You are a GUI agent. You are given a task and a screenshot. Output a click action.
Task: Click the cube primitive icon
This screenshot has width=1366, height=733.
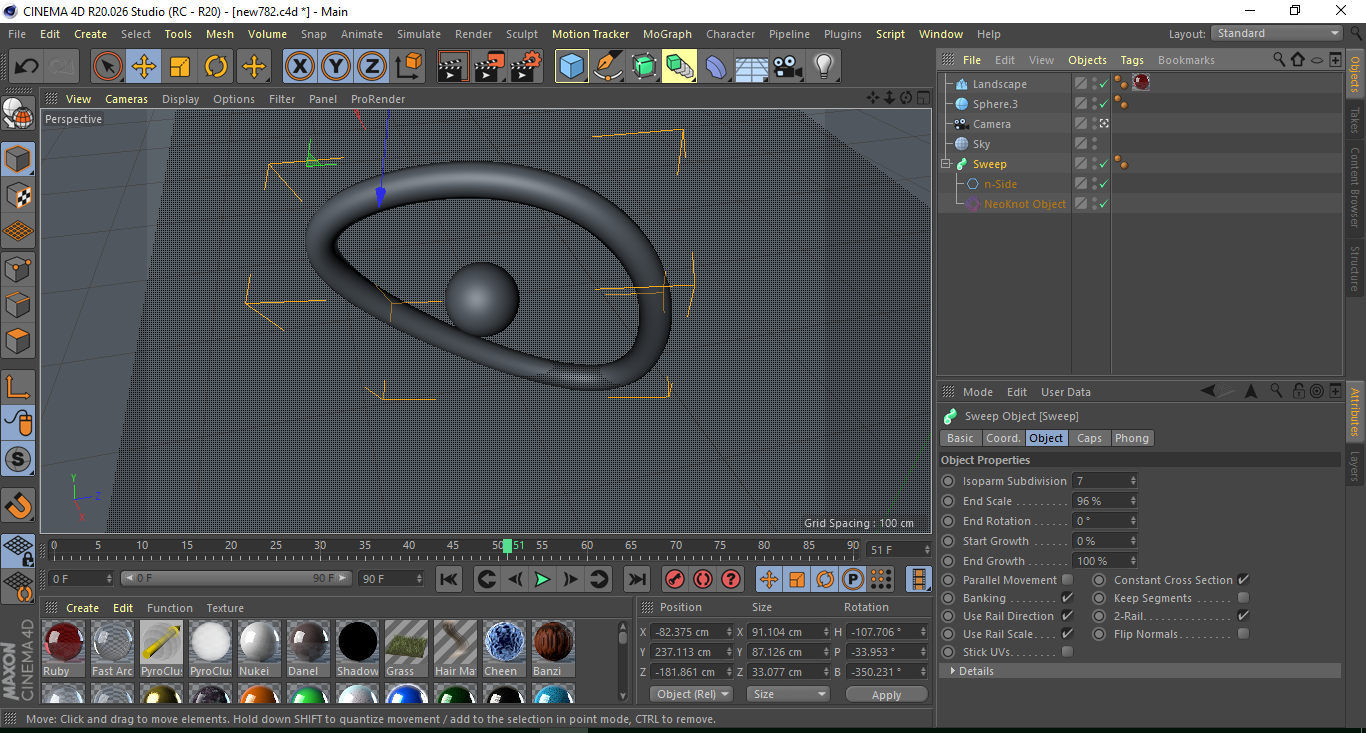[571, 66]
